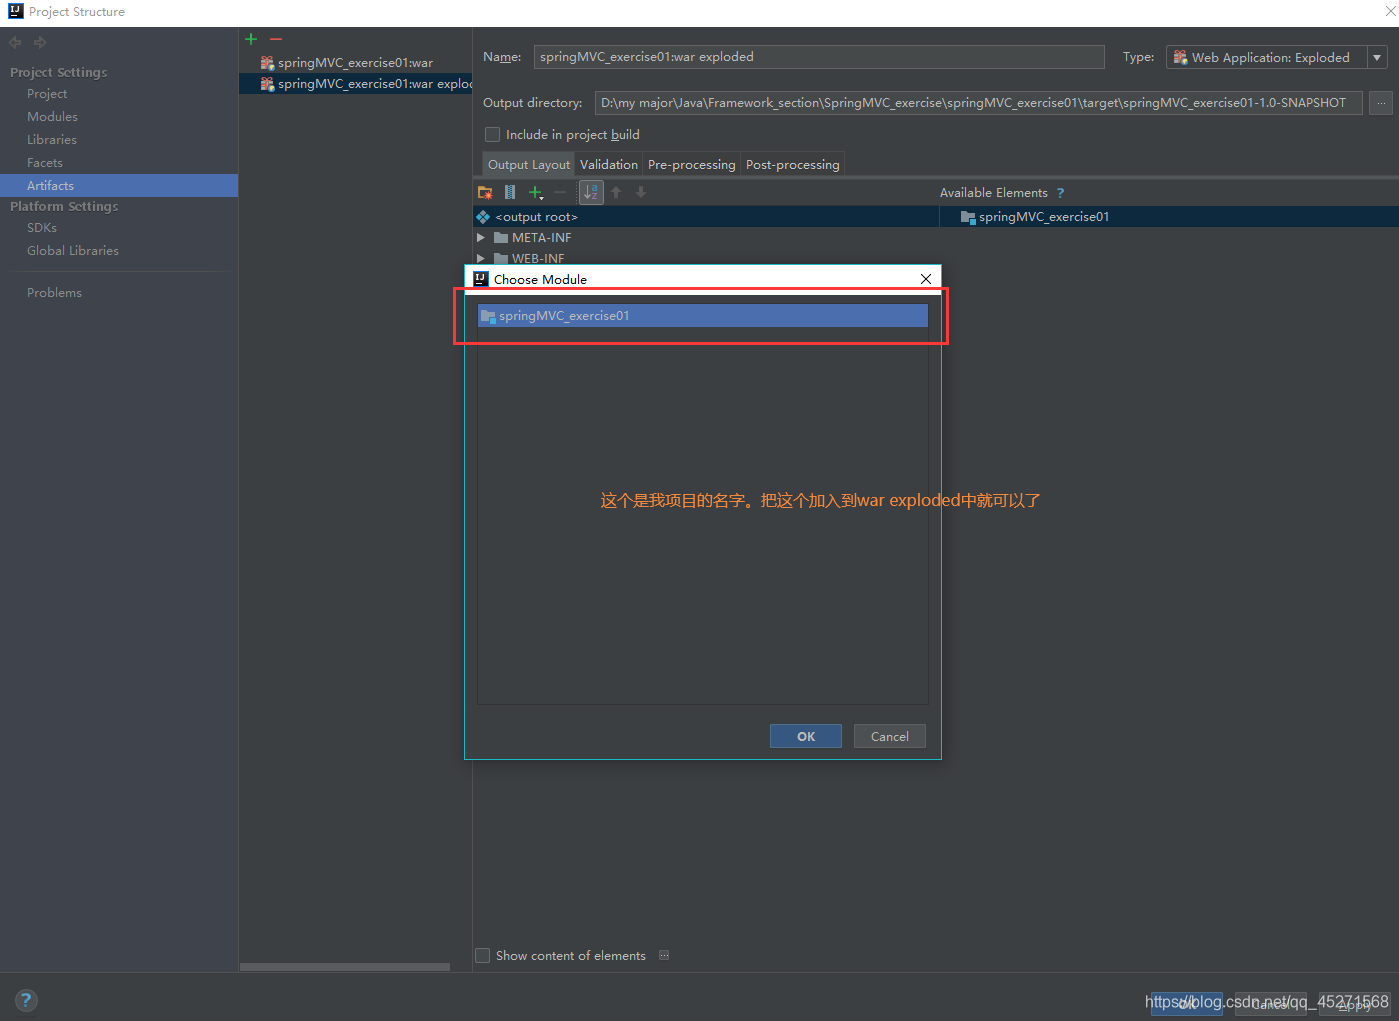This screenshot has height=1021, width=1399.
Task: Select Facets in the sidebar
Action: click(x=45, y=162)
